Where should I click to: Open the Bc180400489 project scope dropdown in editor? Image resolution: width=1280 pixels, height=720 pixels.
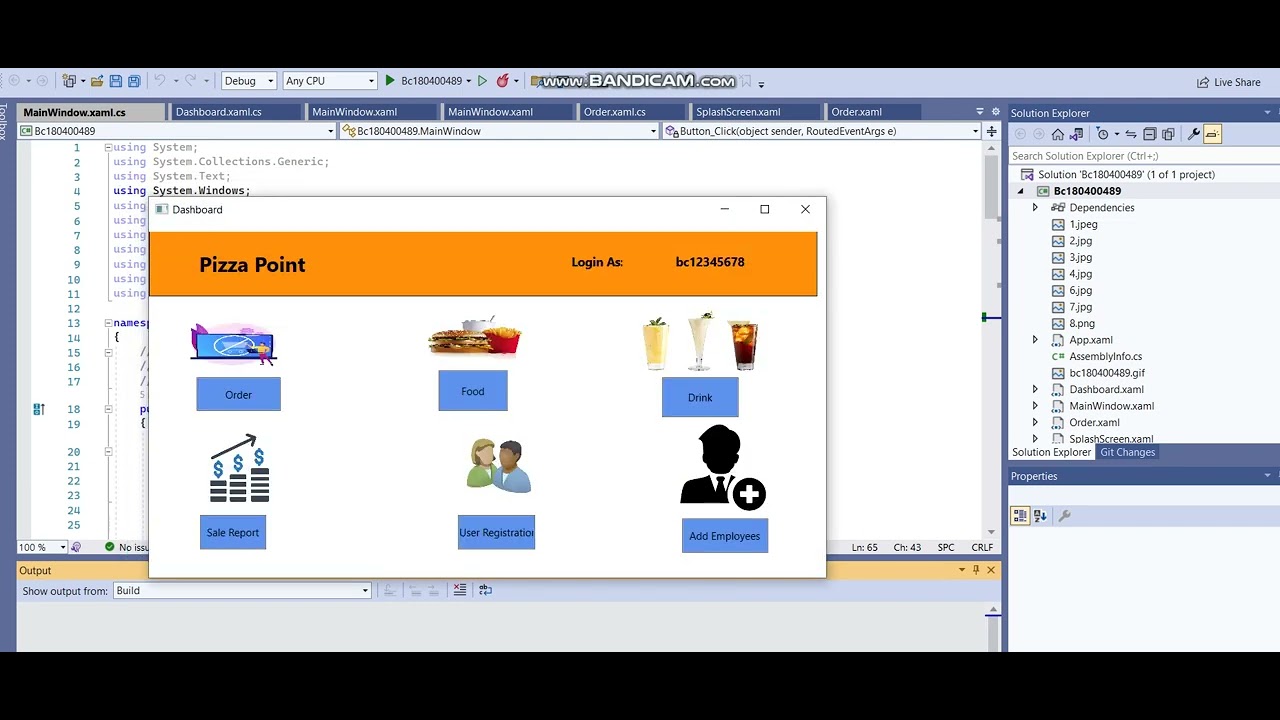pos(177,131)
